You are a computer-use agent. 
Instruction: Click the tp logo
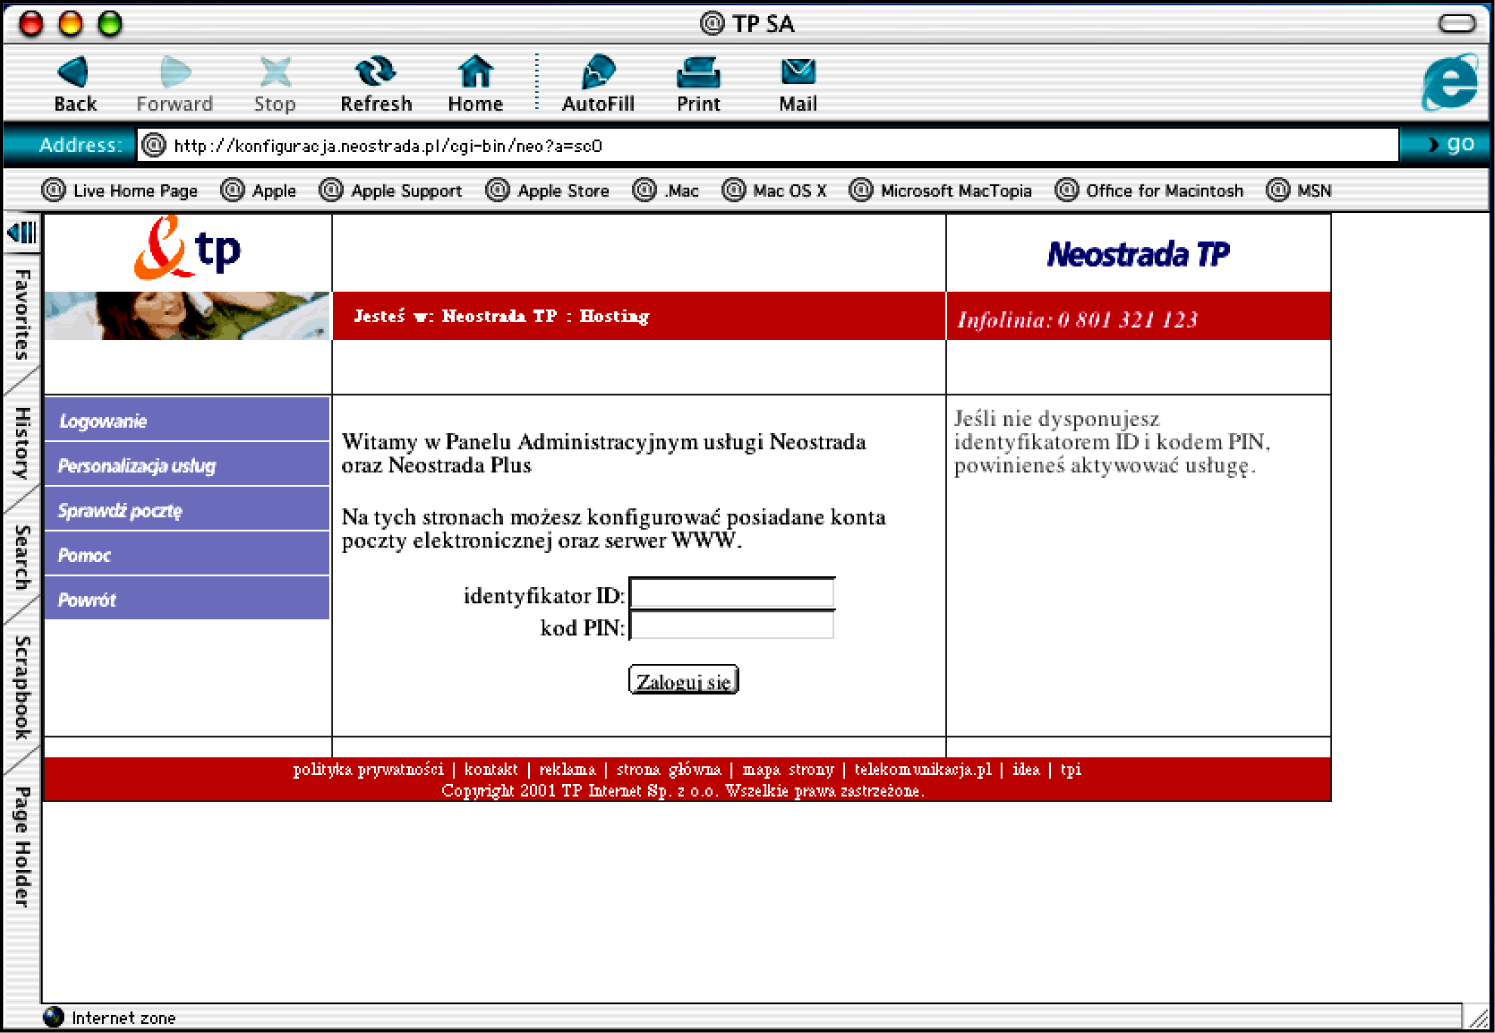pos(188,250)
